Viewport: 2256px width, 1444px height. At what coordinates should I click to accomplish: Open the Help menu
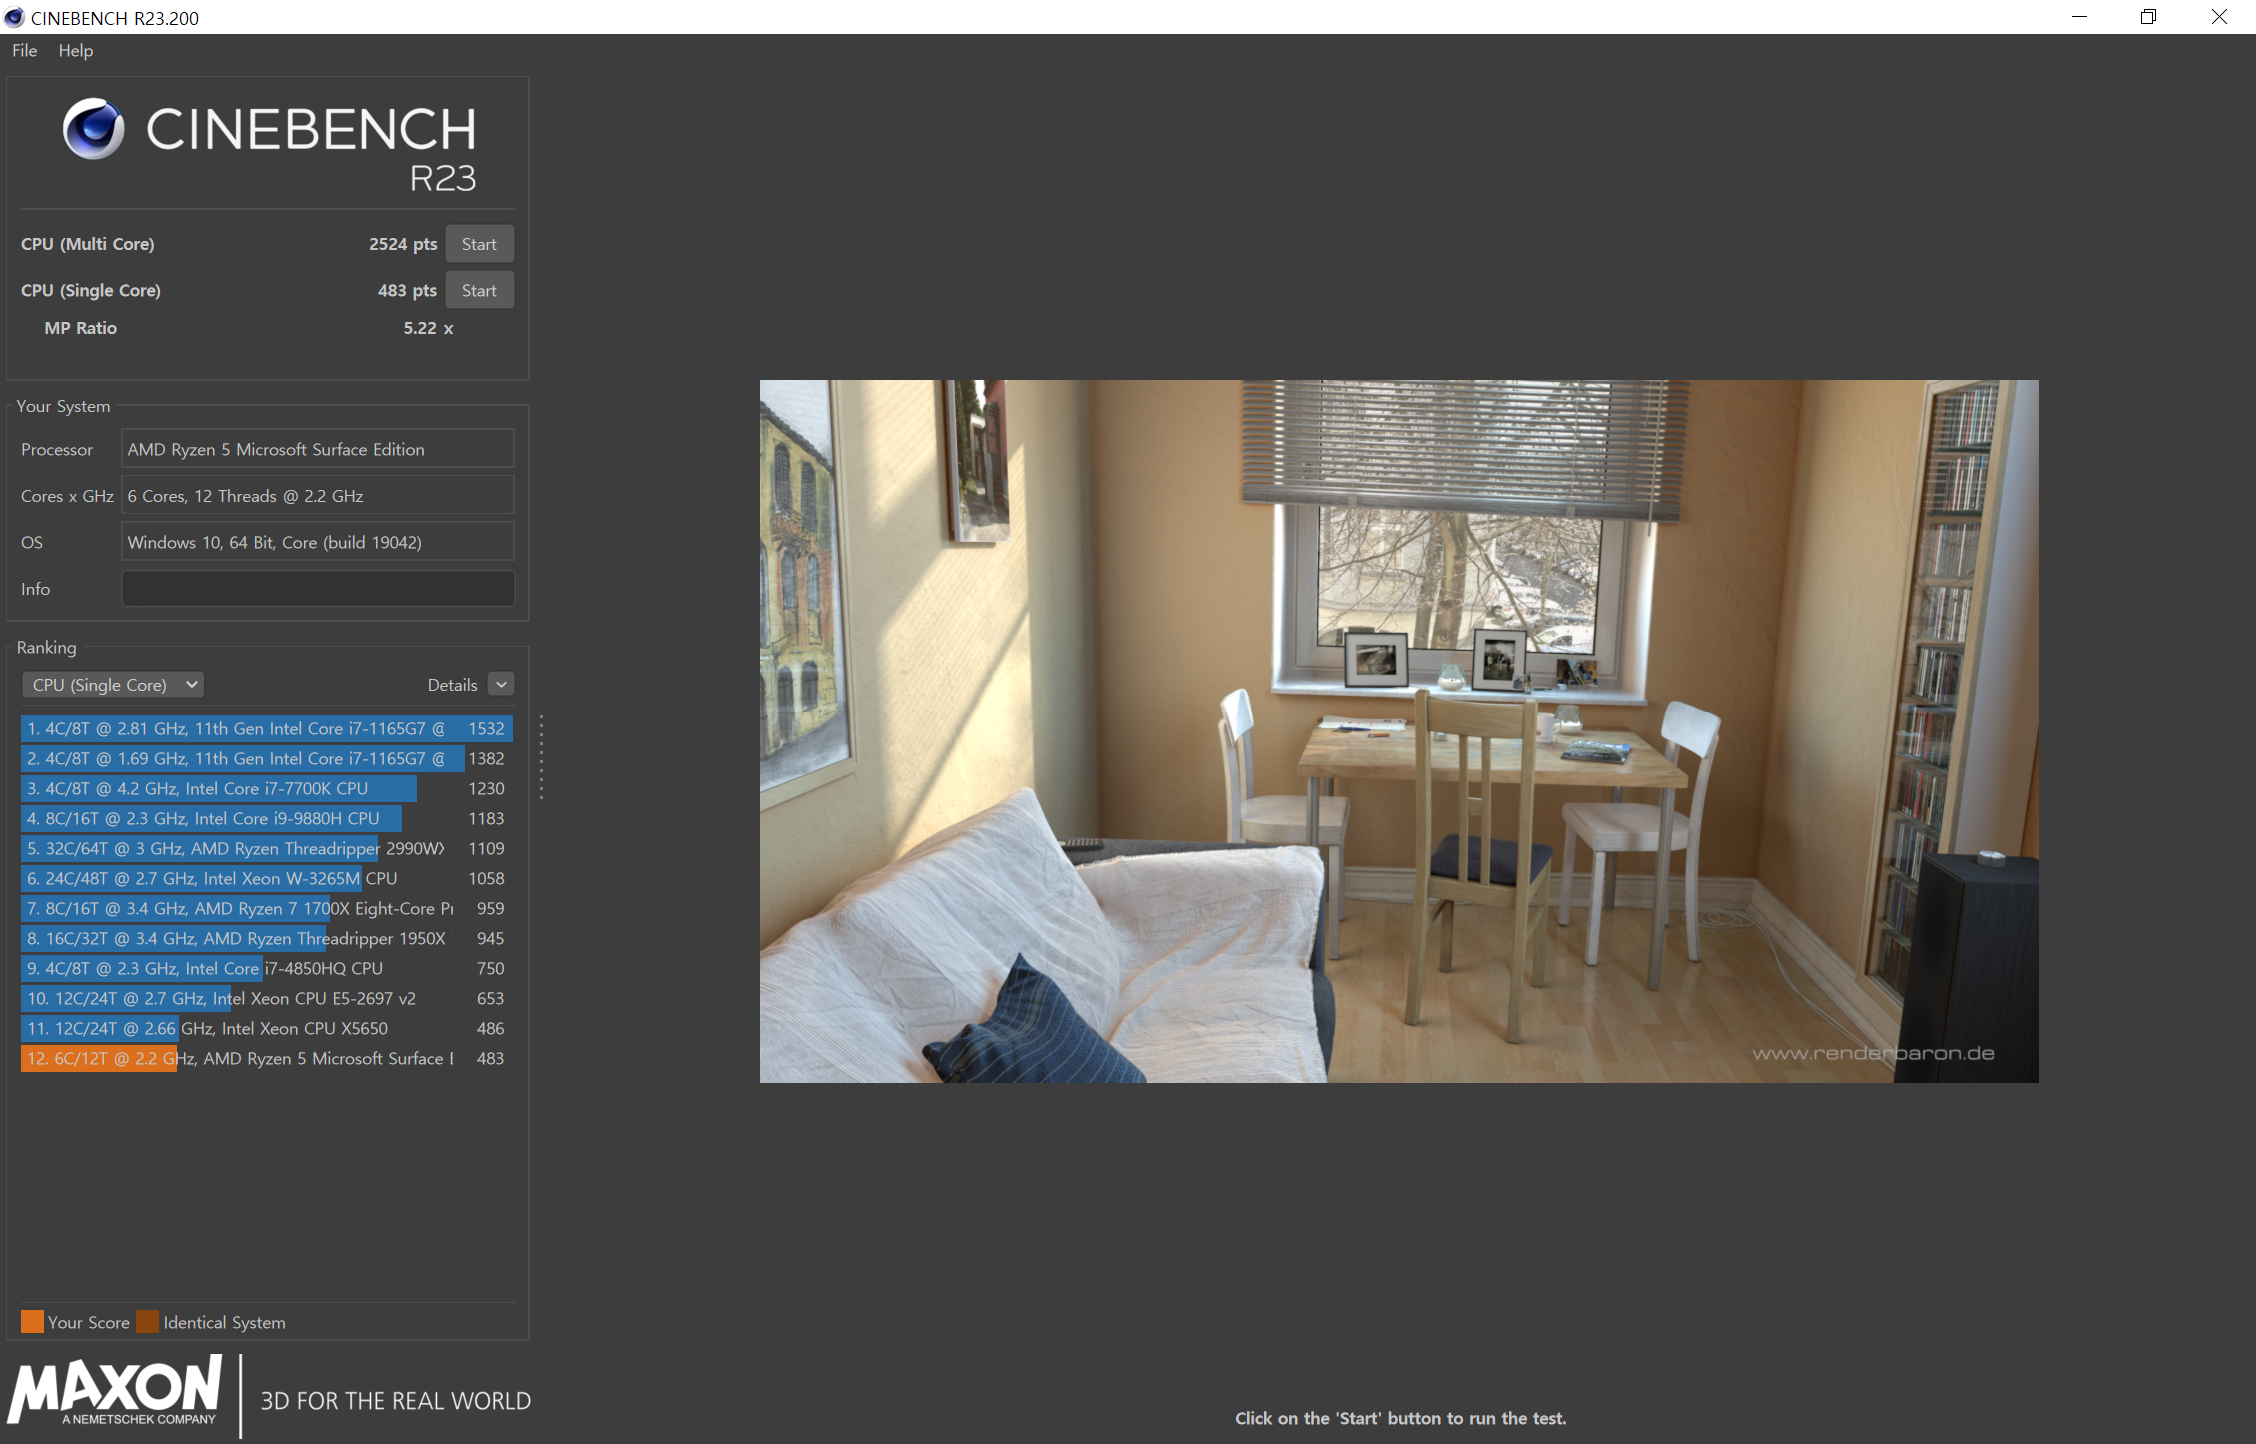(x=75, y=51)
